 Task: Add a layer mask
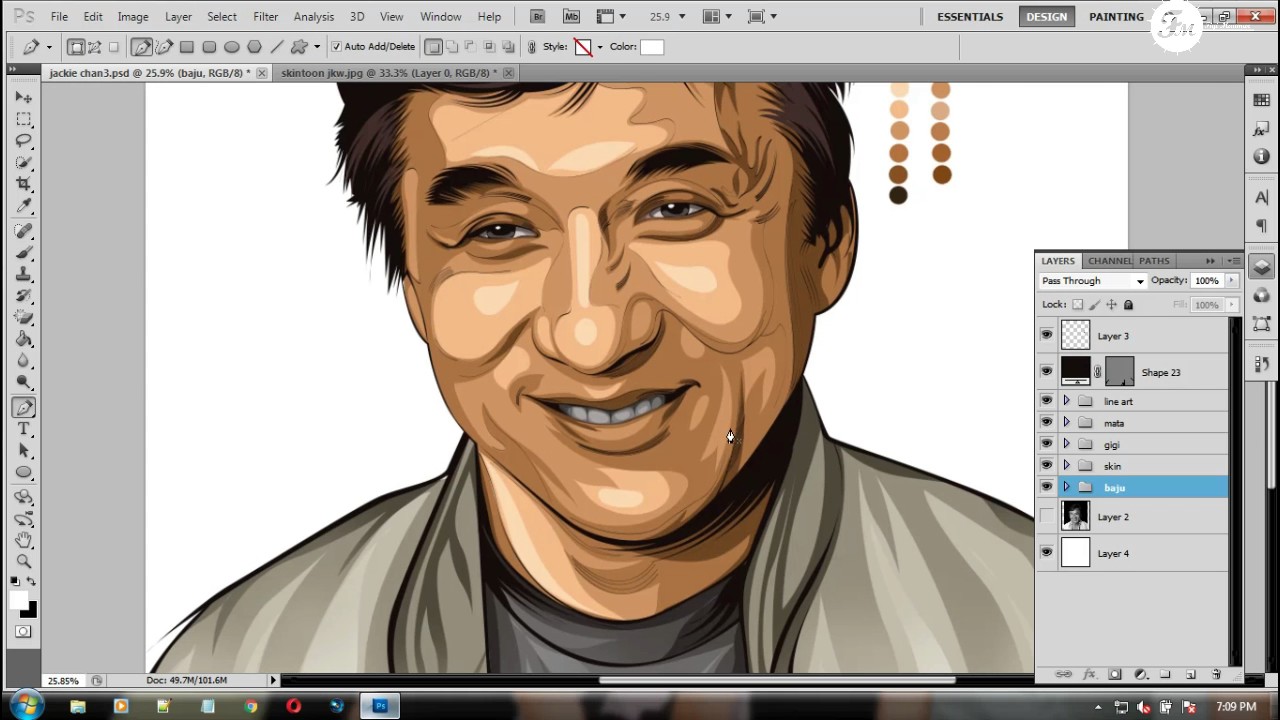click(x=1115, y=675)
